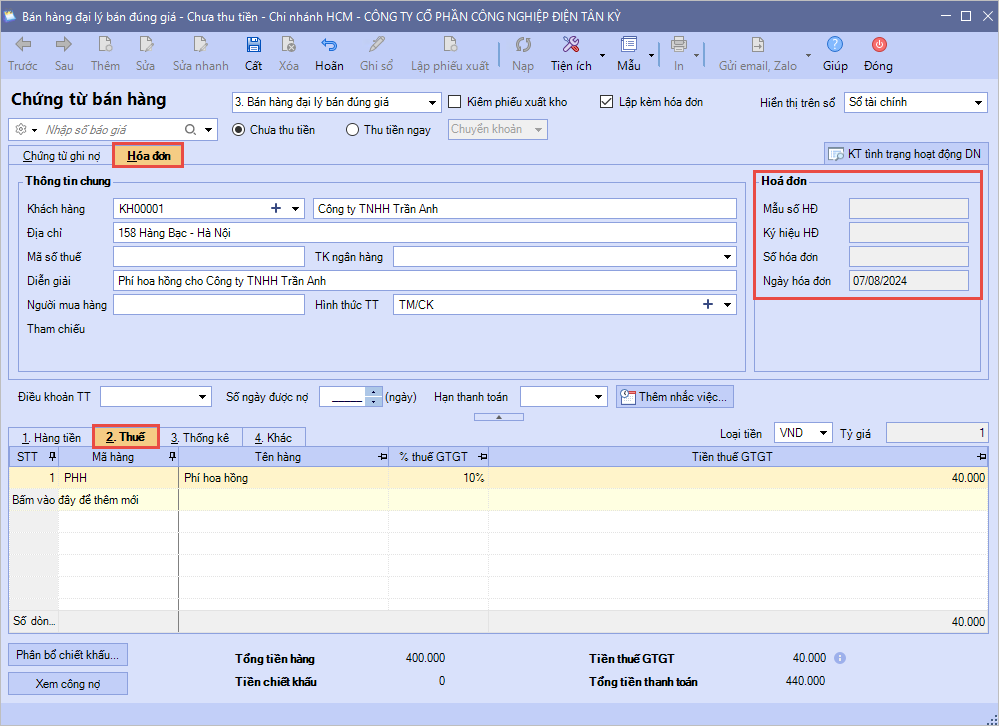The height and width of the screenshot is (726, 999).
Task: Click Xem công nợ button
Action: tap(68, 683)
